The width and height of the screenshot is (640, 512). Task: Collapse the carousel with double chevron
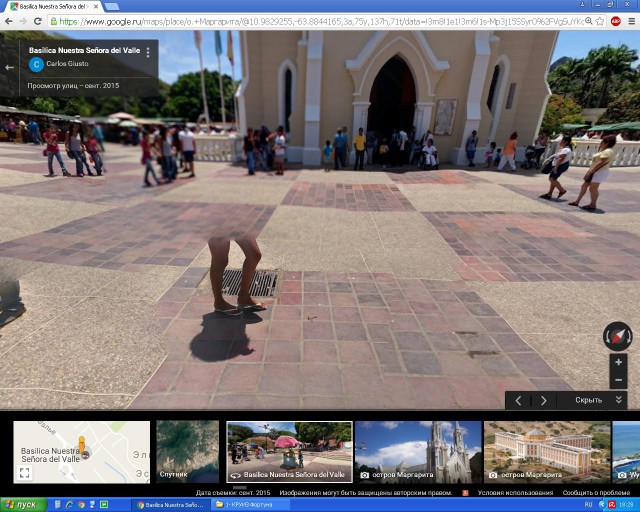619,400
